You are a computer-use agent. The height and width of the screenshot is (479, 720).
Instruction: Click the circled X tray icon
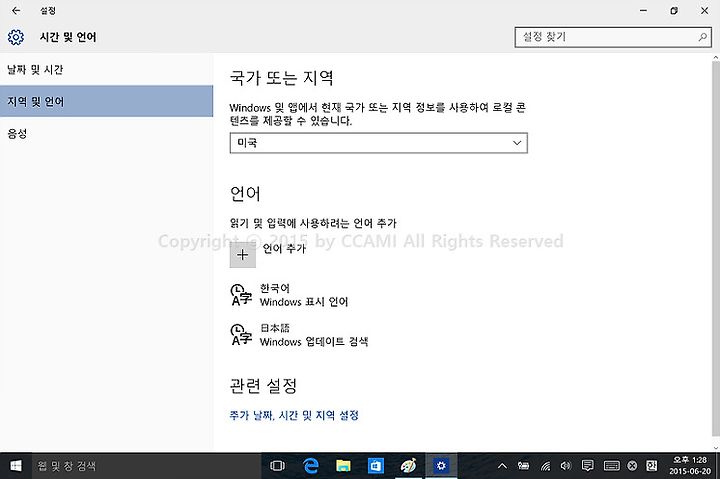pos(632,466)
